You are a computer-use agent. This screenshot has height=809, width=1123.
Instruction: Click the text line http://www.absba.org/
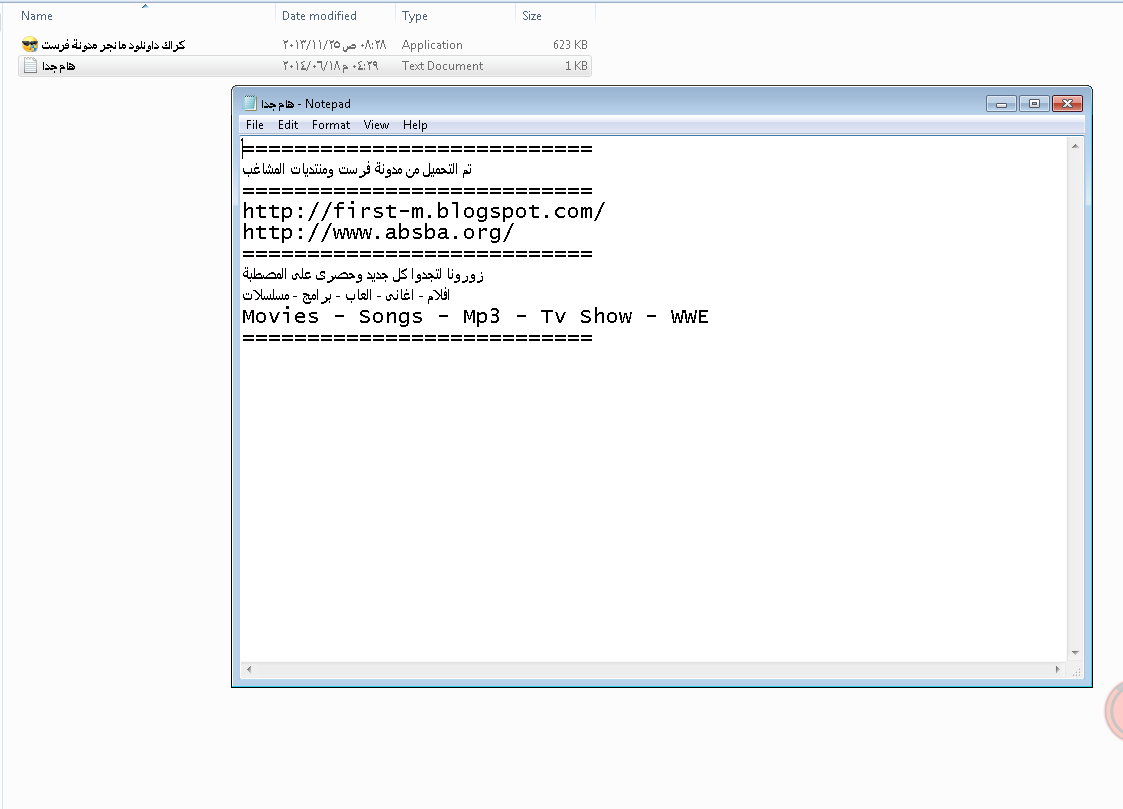378,232
